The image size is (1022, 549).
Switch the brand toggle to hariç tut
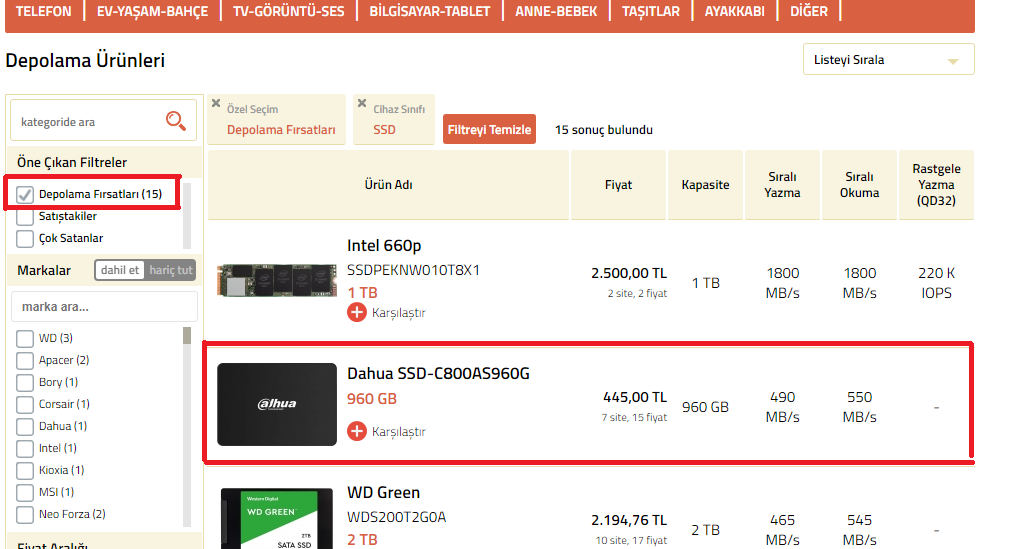(x=171, y=270)
